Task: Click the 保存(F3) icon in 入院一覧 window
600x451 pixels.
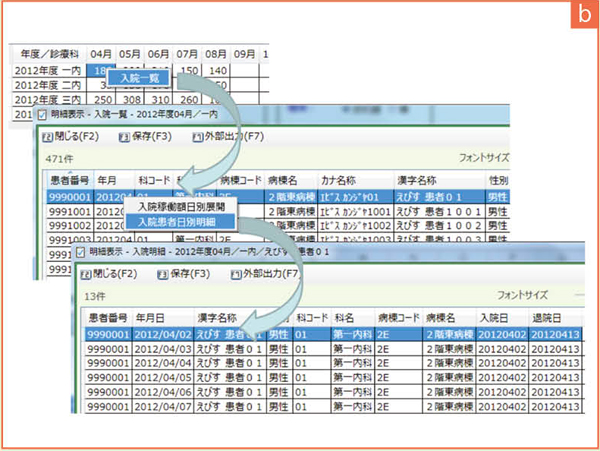Action: tap(124, 136)
